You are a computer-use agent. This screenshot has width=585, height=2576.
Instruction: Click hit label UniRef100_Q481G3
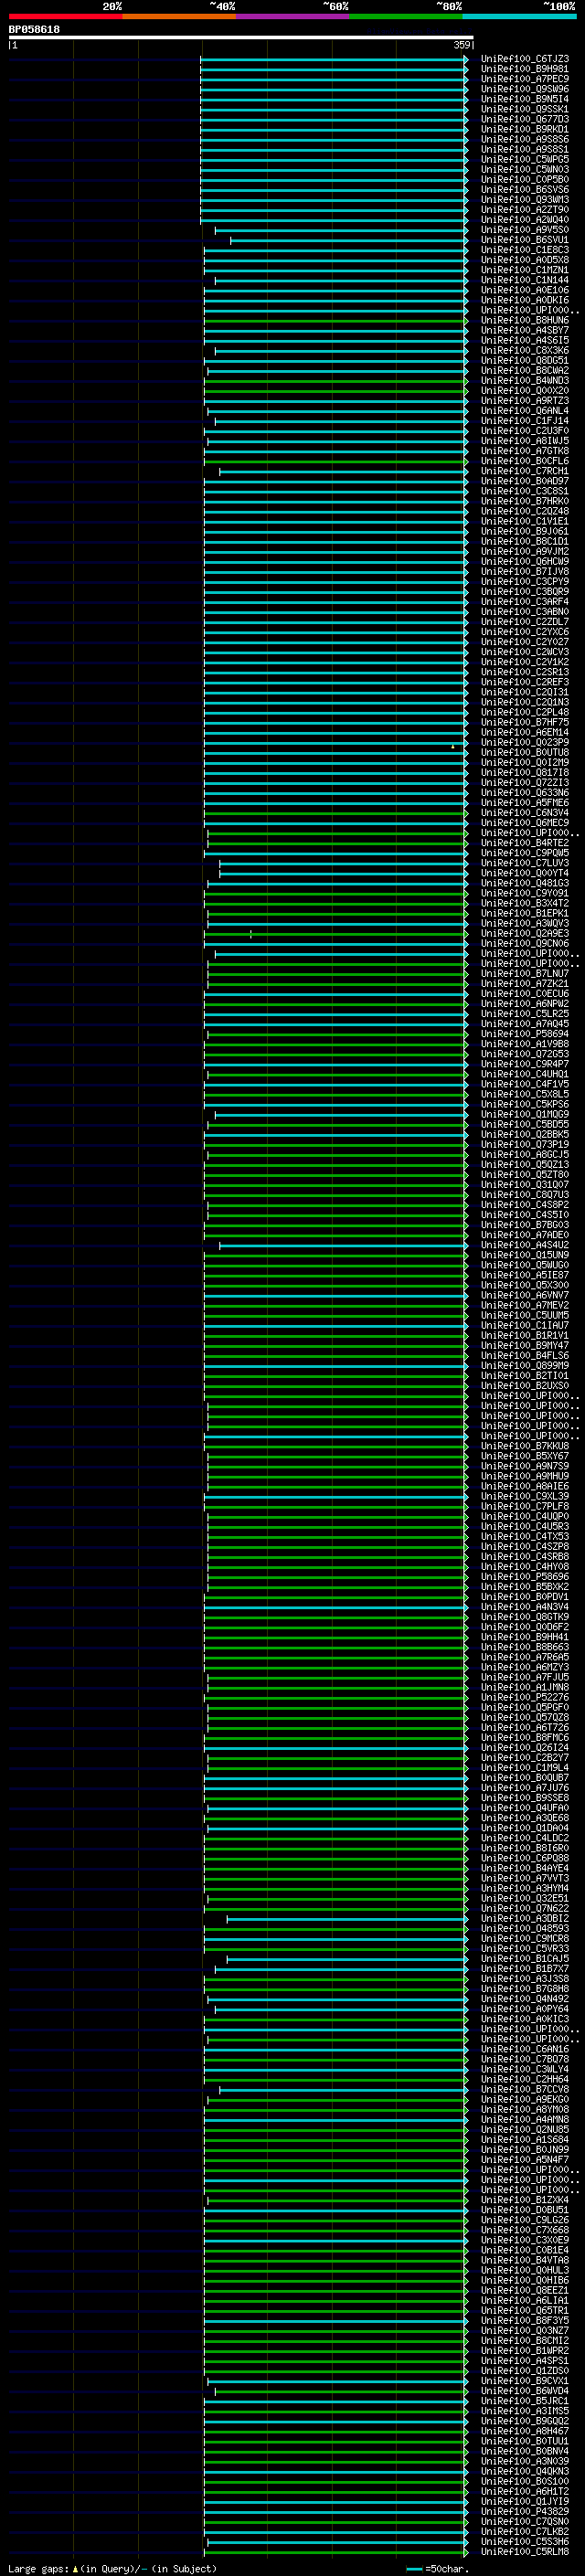coord(525,883)
